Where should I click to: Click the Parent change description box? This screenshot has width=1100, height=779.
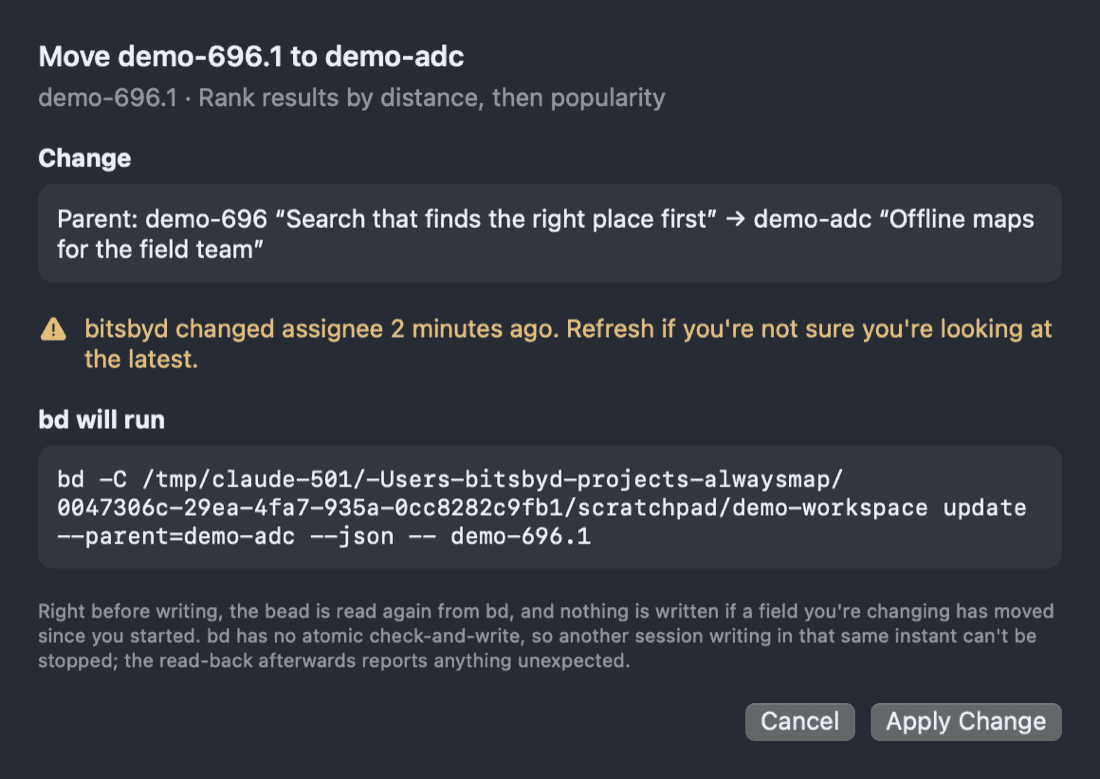click(x=549, y=234)
